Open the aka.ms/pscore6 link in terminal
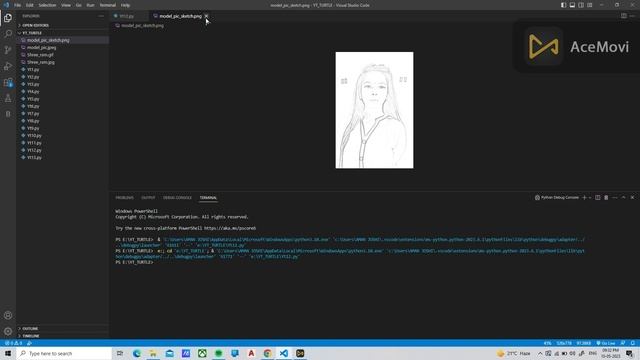The image size is (640, 360). tap(230, 228)
